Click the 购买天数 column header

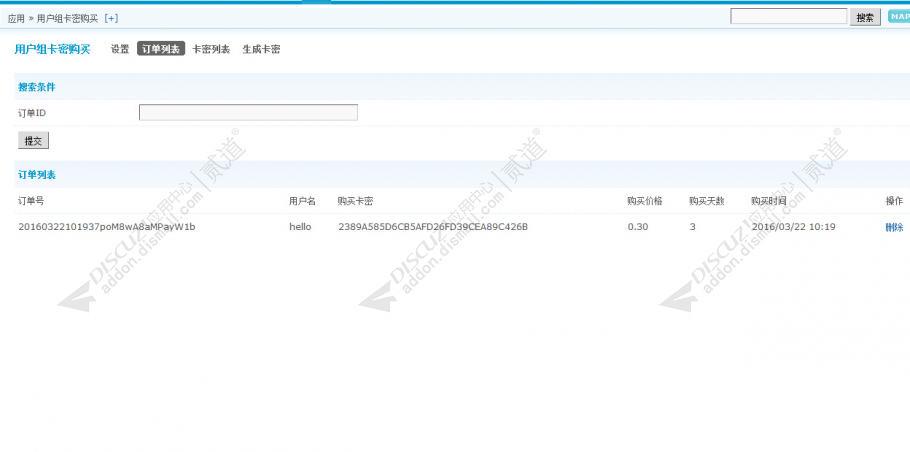click(x=707, y=201)
